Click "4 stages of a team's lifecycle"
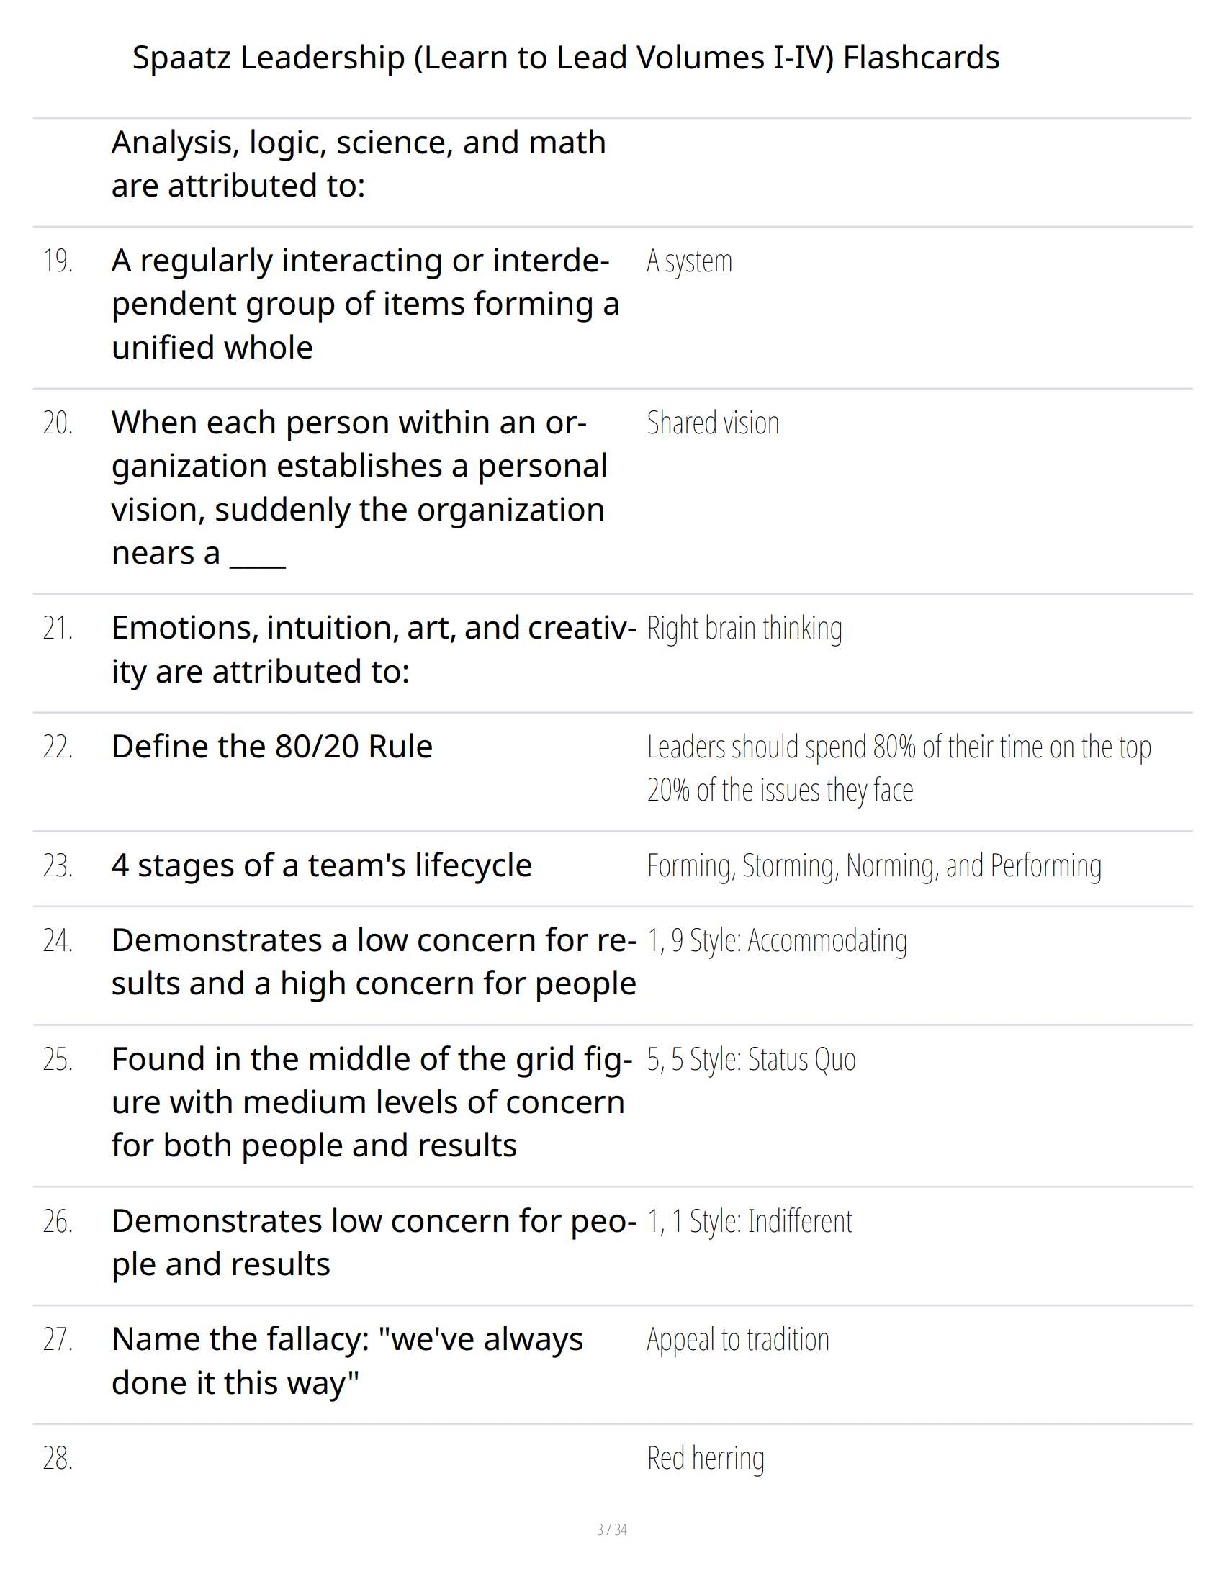Image resolution: width=1224 pixels, height=1584 pixels. click(321, 865)
